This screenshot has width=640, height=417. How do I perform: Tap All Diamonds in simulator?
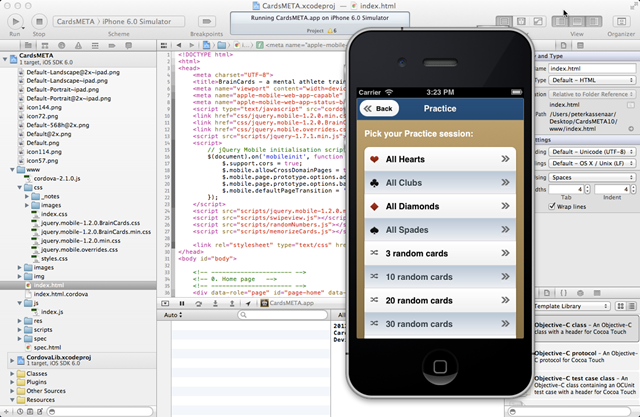(x=440, y=206)
